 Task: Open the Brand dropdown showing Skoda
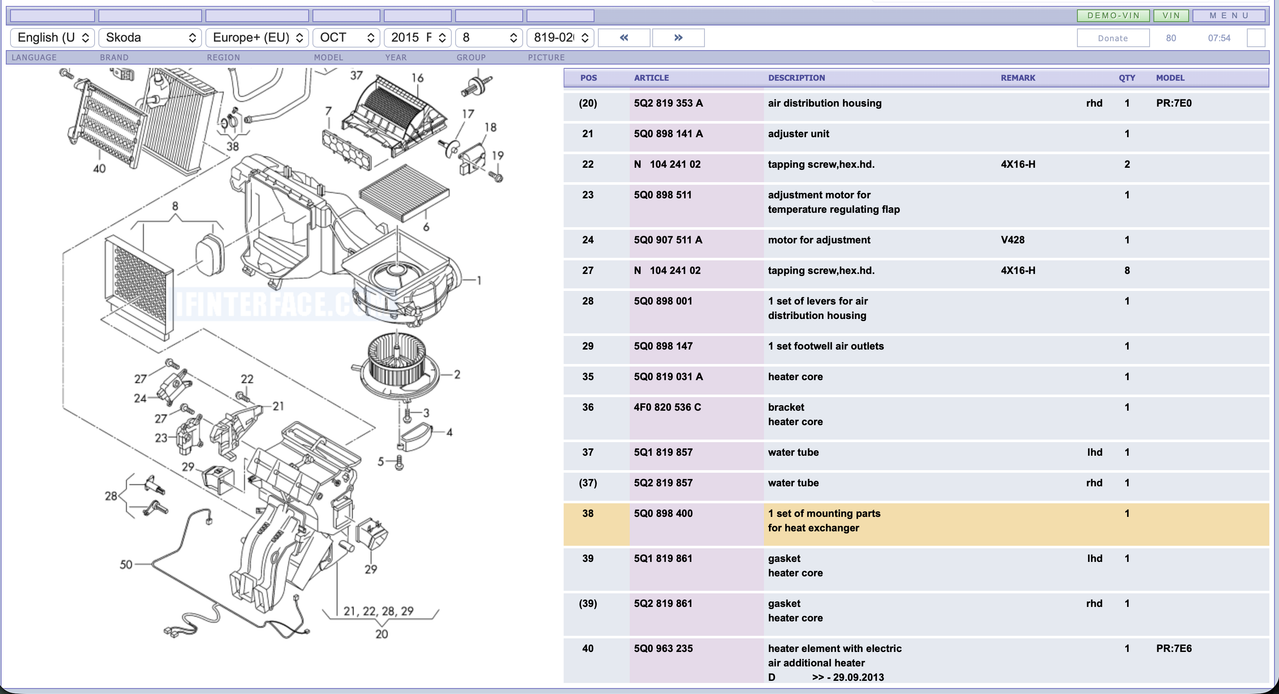(x=151, y=38)
